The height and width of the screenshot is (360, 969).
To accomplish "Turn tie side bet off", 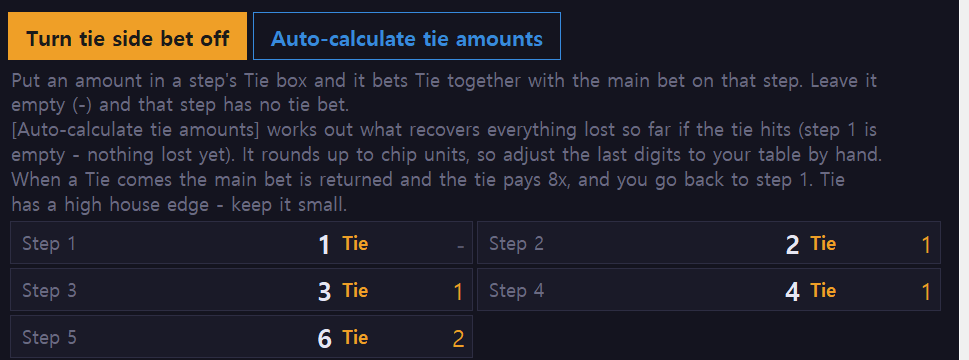I will (127, 36).
